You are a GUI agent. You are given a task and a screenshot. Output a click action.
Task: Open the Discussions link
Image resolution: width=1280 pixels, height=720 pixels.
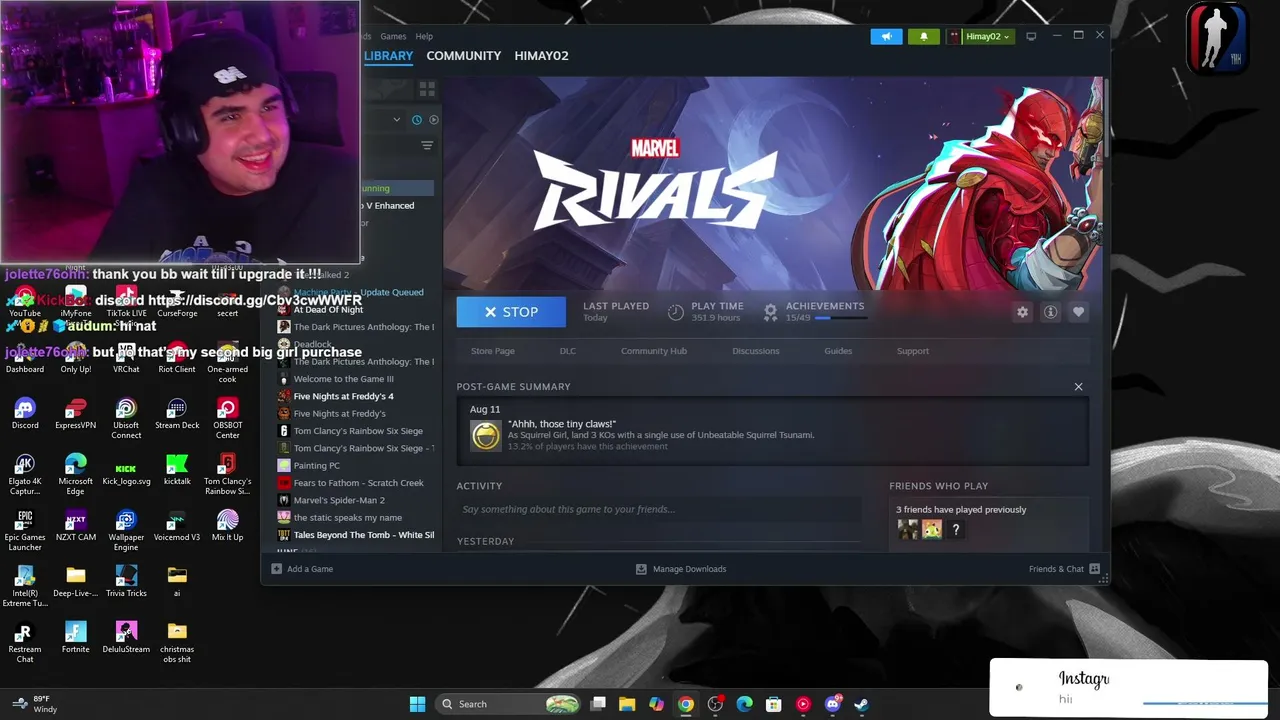coord(756,351)
